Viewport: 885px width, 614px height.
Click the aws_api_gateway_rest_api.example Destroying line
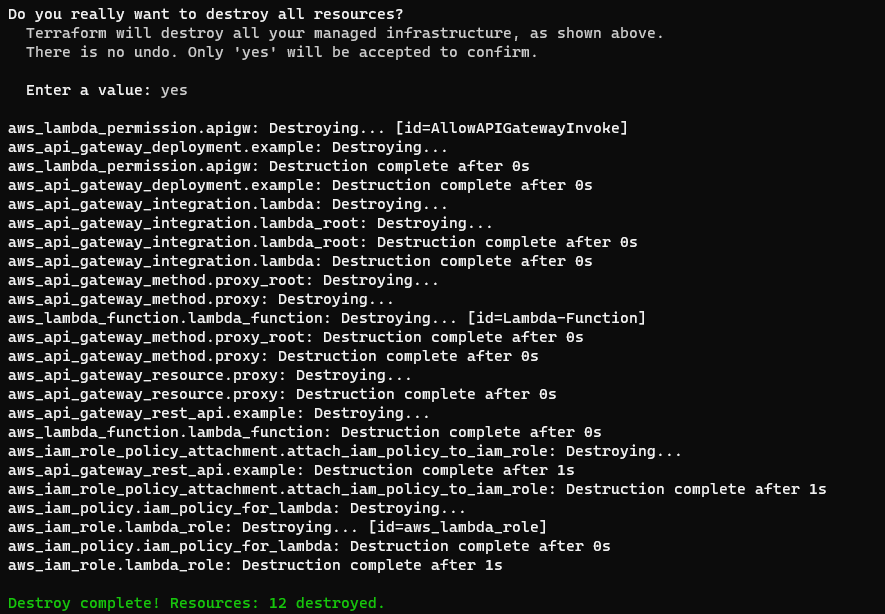(x=218, y=413)
